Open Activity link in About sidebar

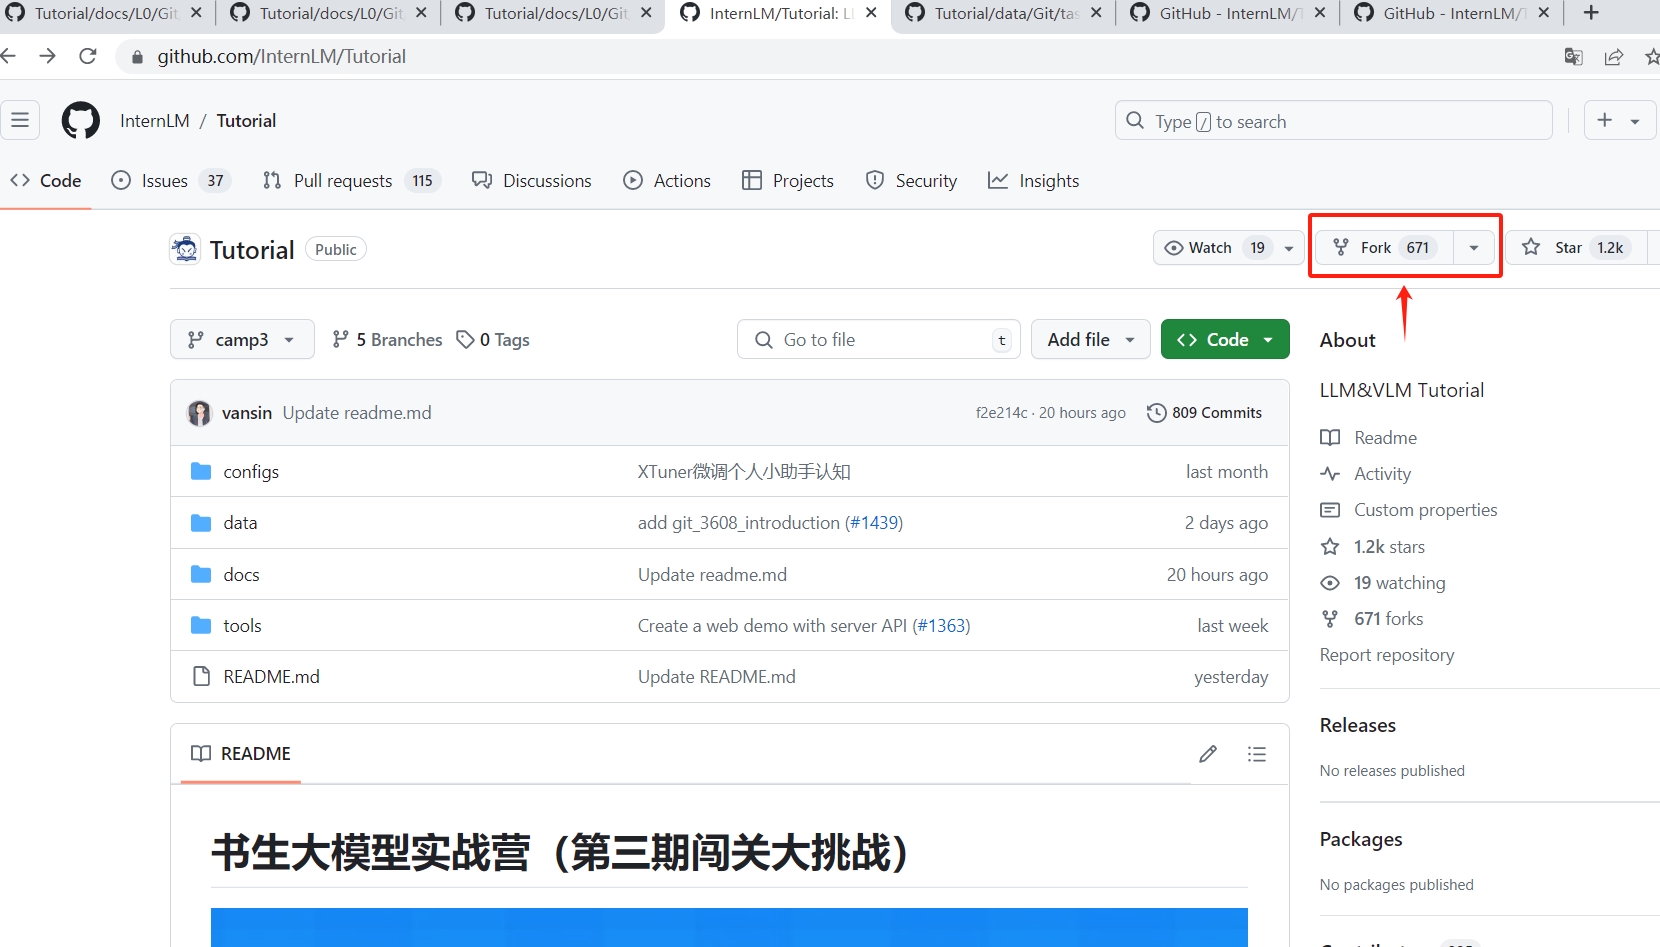[1366, 474]
